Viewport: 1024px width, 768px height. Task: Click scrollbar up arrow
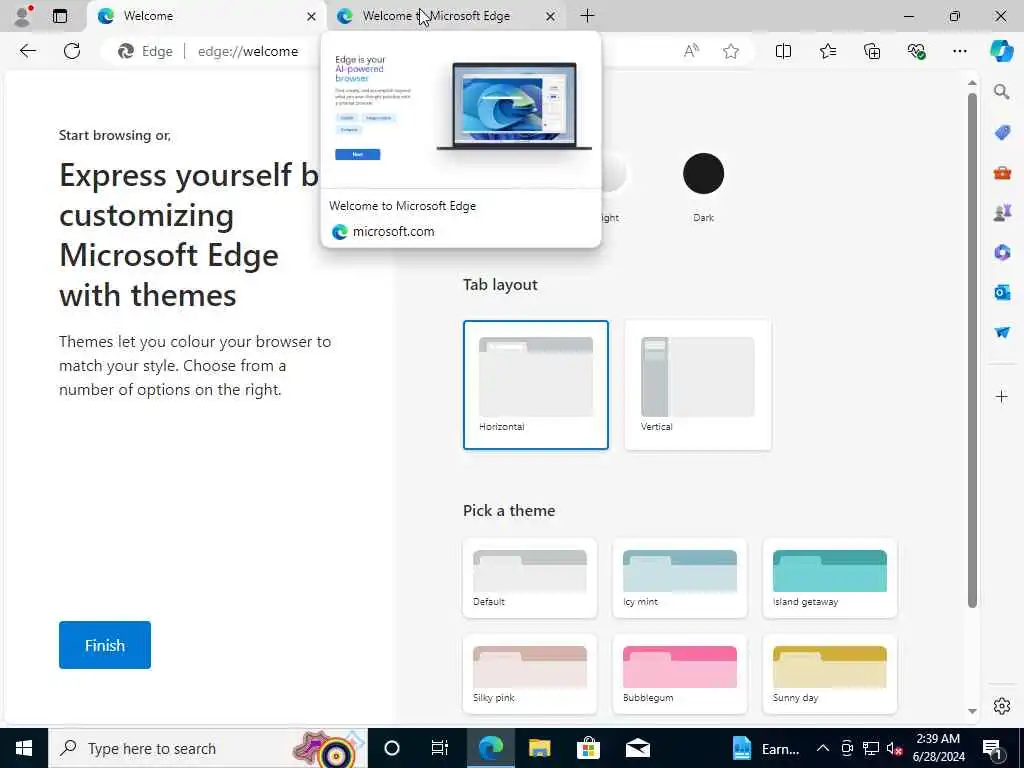pyautogui.click(x=972, y=83)
